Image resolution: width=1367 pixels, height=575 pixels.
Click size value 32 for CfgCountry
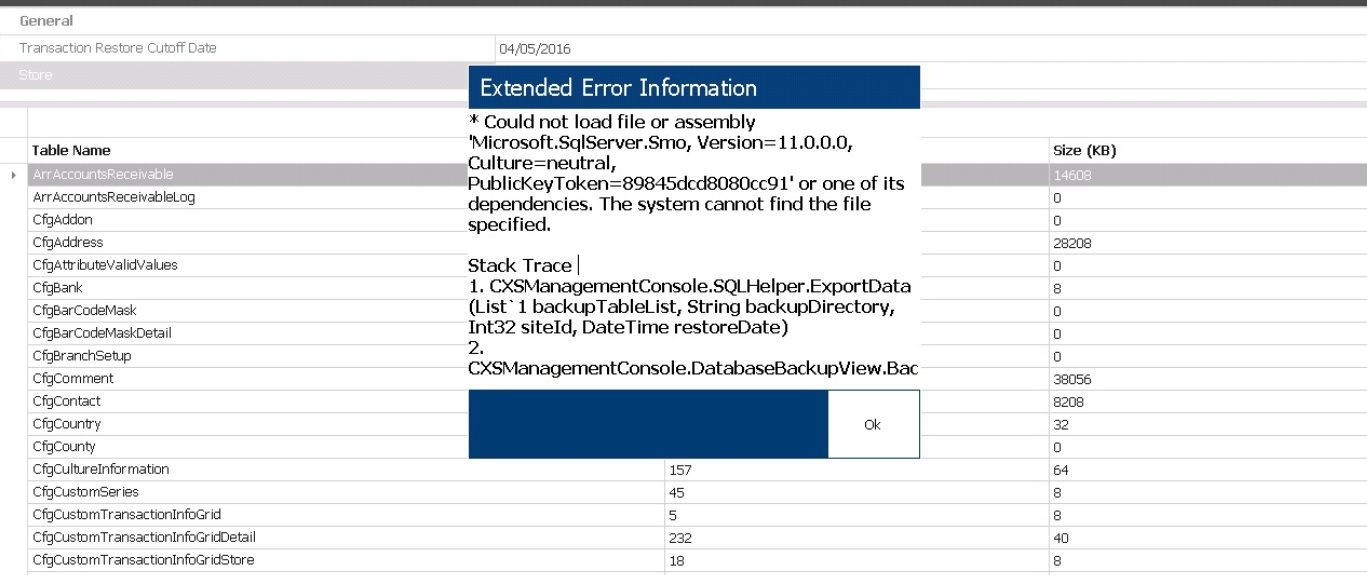pos(1061,424)
